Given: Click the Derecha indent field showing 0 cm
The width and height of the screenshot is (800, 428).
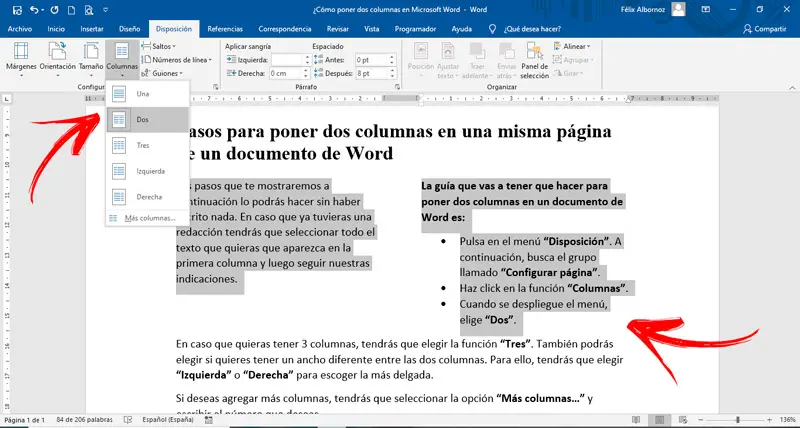Looking at the screenshot, I should tap(287, 73).
